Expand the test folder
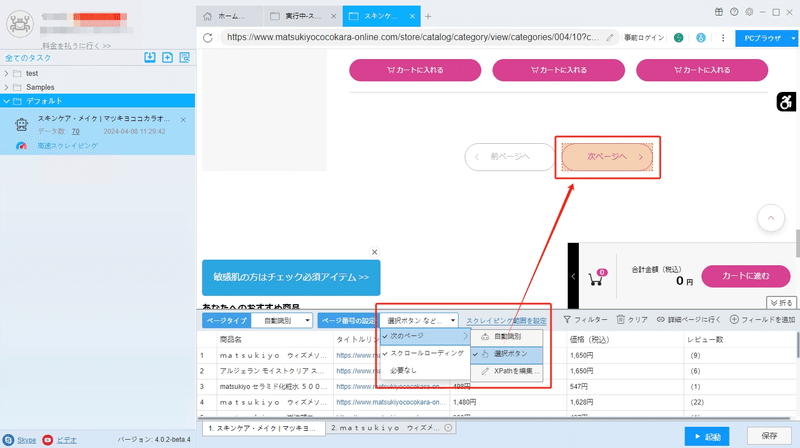 [6, 73]
